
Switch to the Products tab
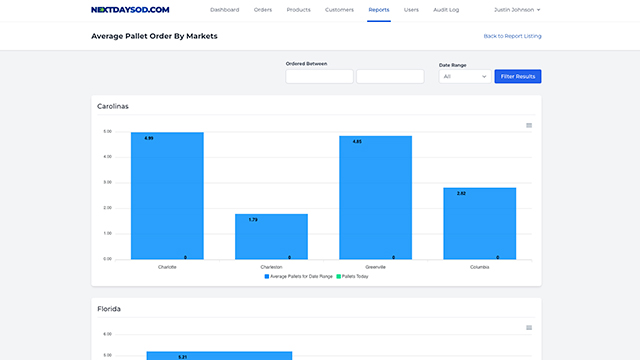click(x=298, y=10)
